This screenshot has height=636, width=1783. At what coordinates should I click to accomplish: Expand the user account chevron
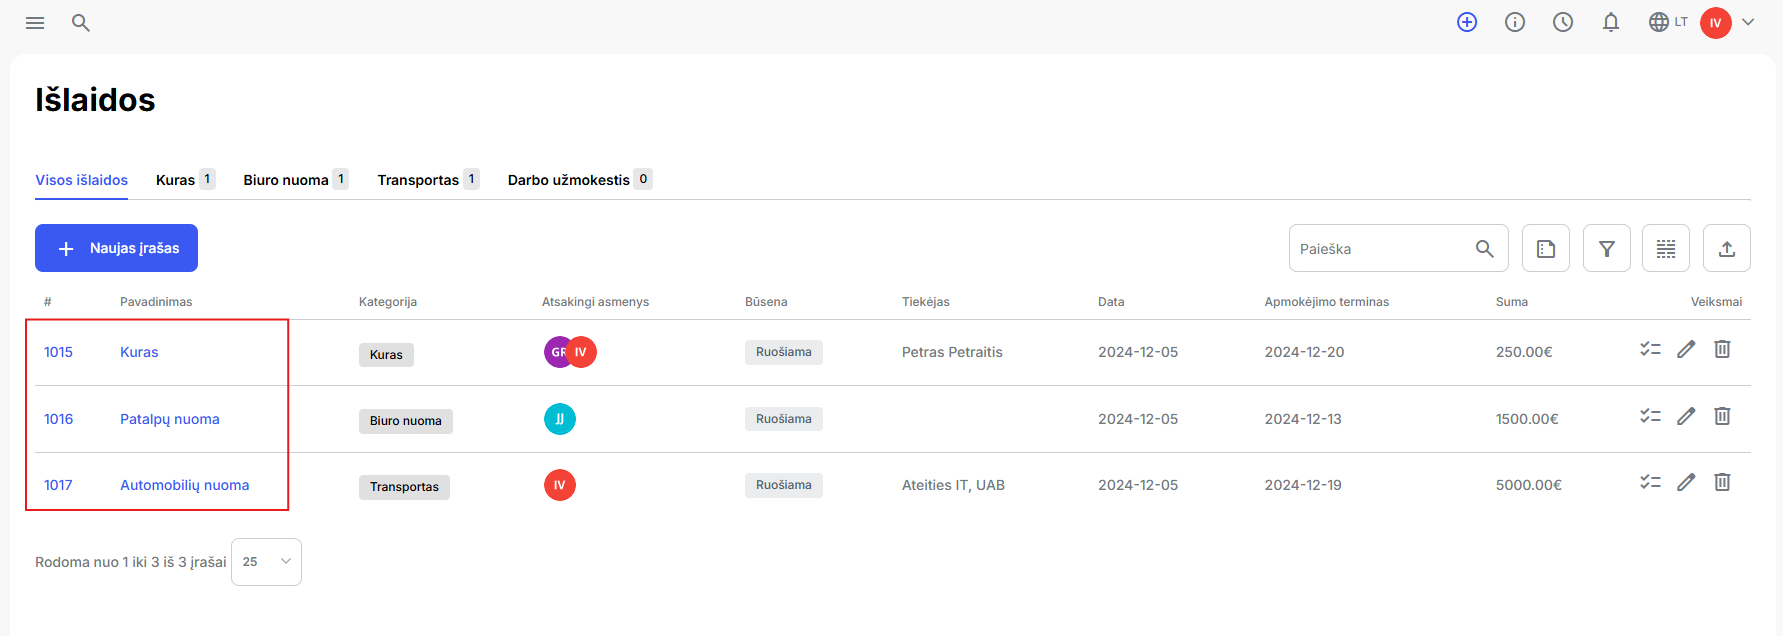coord(1748,22)
